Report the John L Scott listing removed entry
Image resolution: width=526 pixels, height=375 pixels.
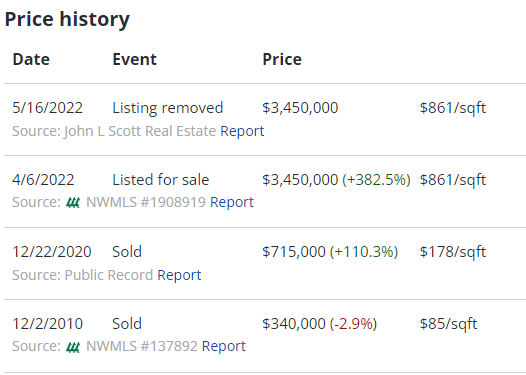242,131
